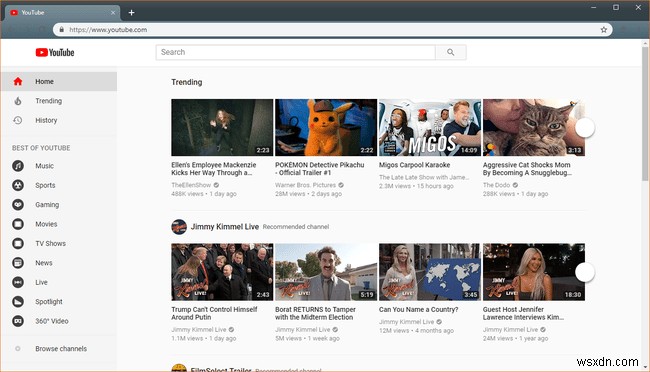The width and height of the screenshot is (650, 372).
Task: Click title POKÉMON Detective Pikachu Official Trailer
Action: pyautogui.click(x=320, y=169)
